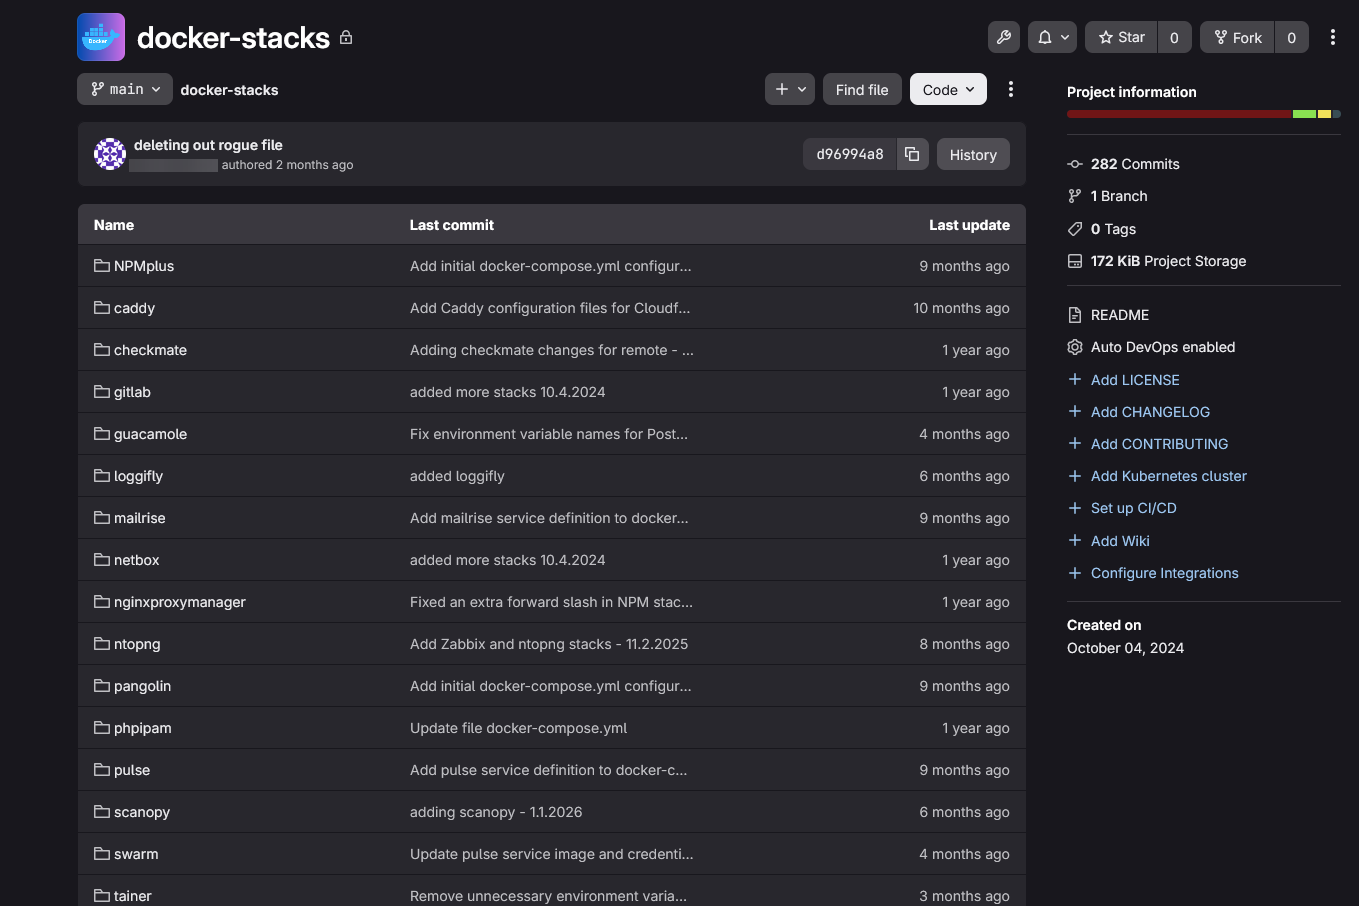
Task: Open commit 'added loggifly'
Action: pos(457,476)
